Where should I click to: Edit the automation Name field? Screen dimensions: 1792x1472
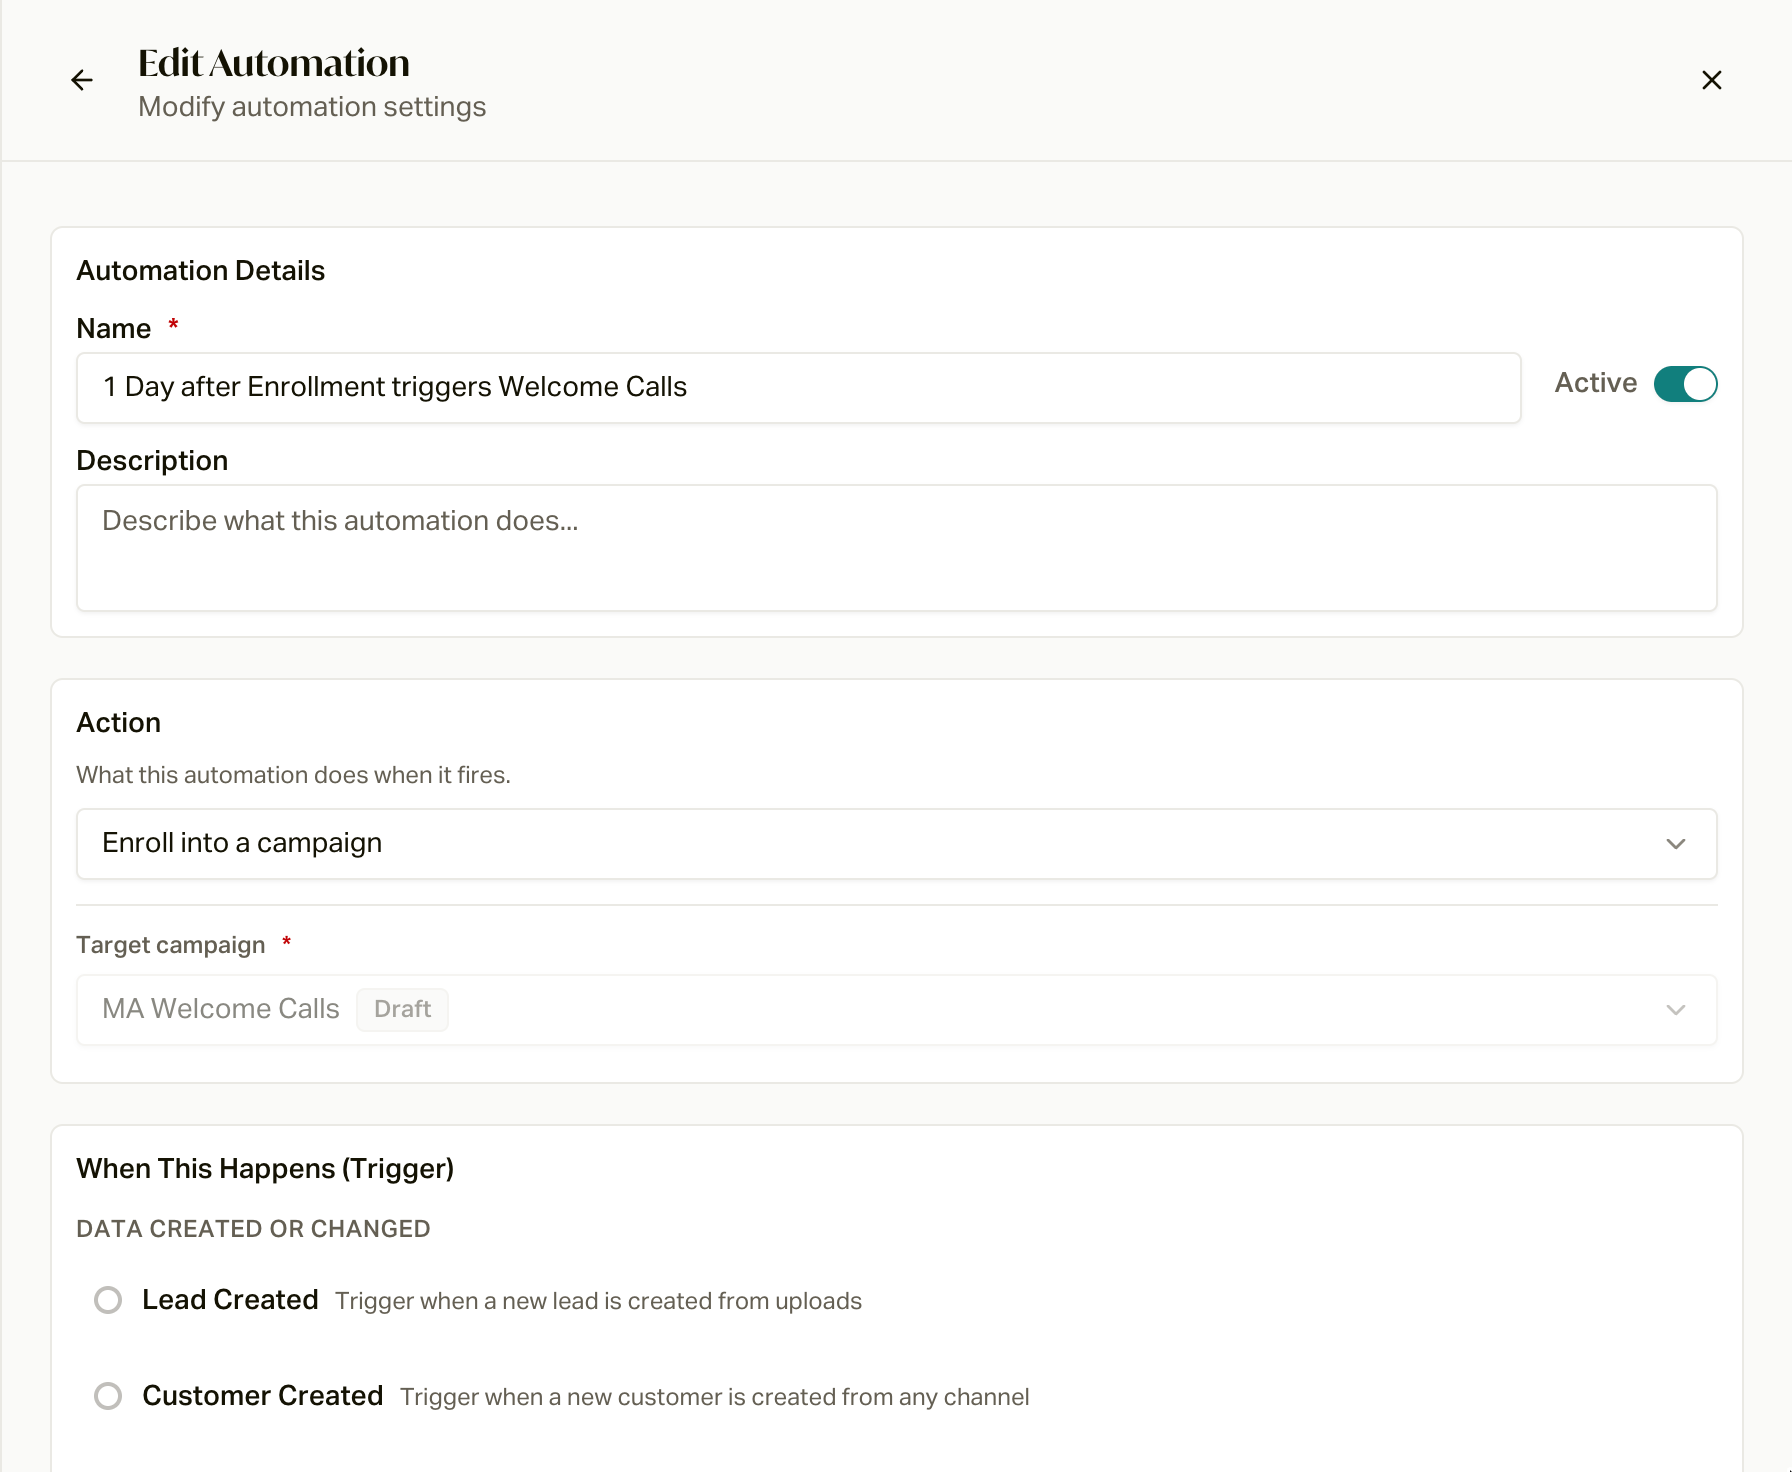click(x=798, y=388)
